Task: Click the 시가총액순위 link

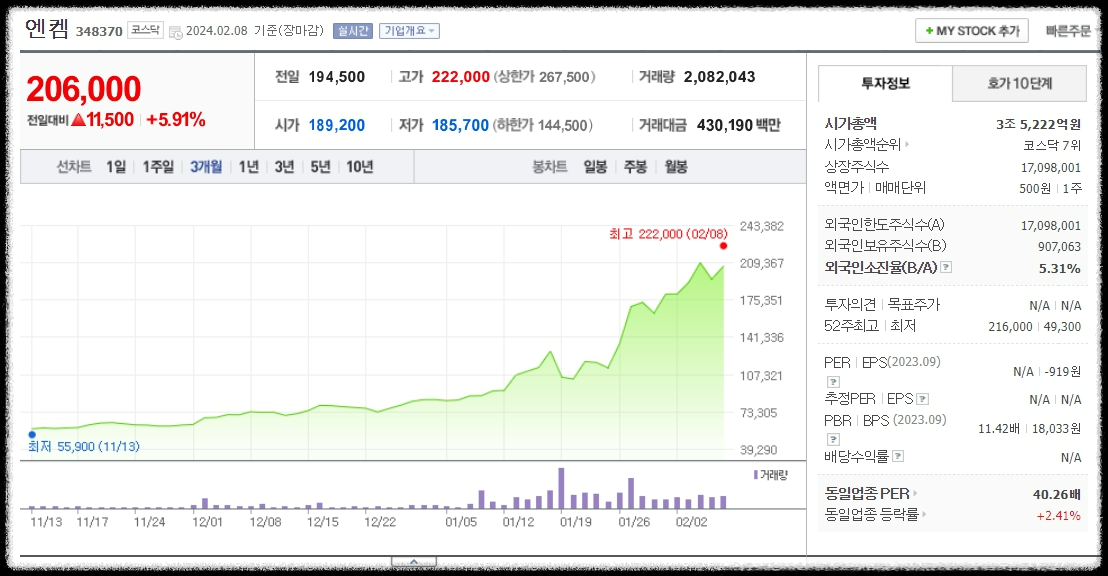Action: [863, 145]
